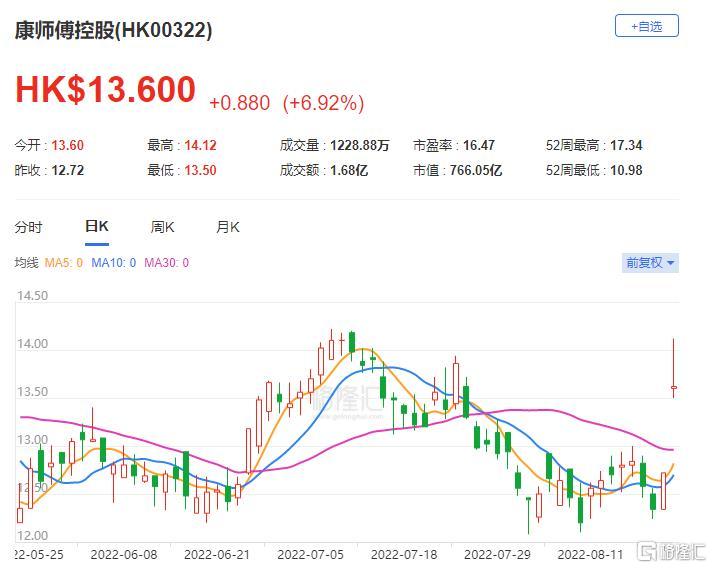
Task: Click the 52周最高 value 17.34
Action: click(626, 145)
